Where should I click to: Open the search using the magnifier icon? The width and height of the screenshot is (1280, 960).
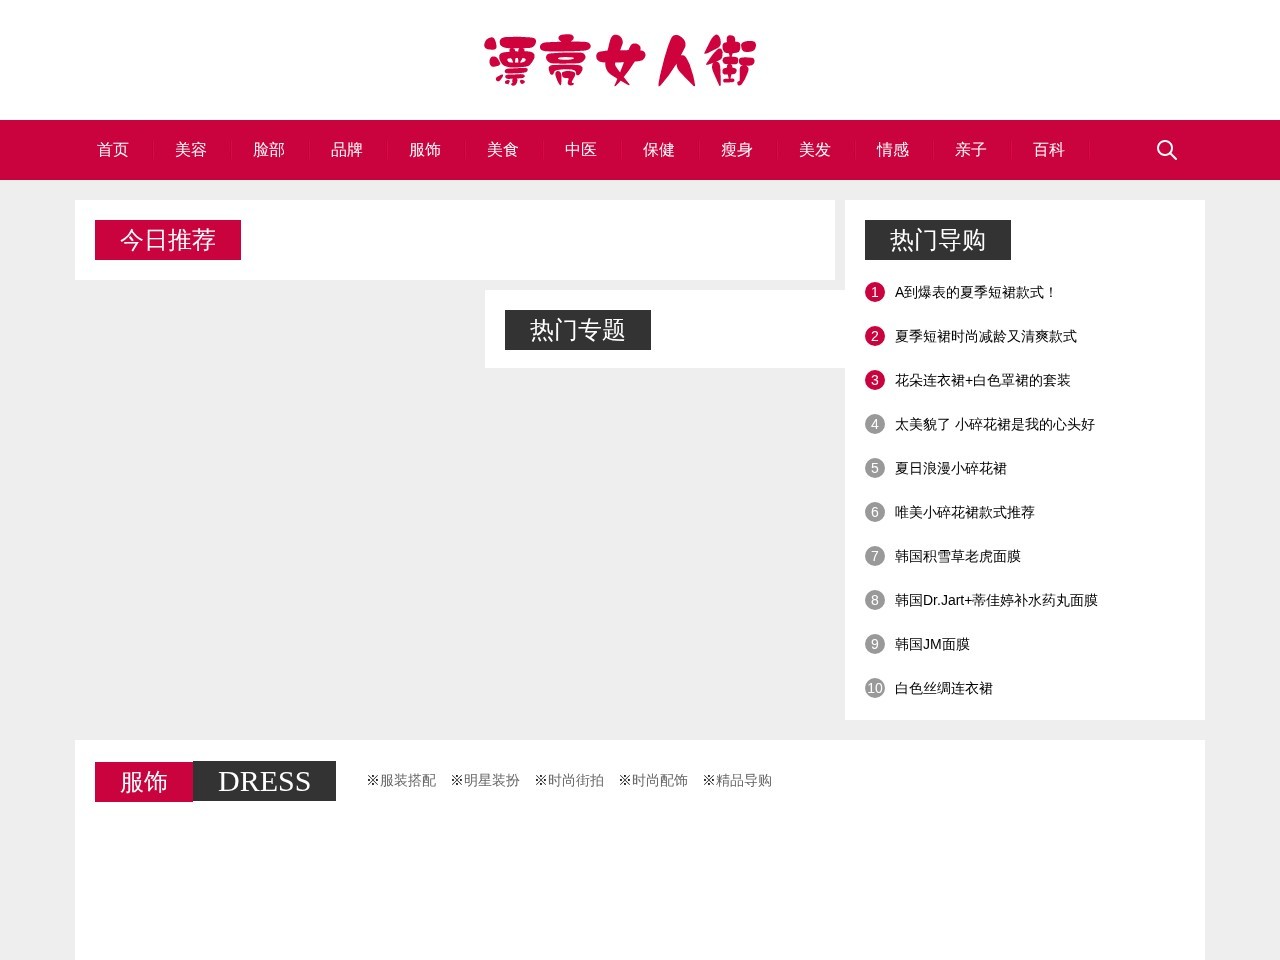(x=1166, y=150)
